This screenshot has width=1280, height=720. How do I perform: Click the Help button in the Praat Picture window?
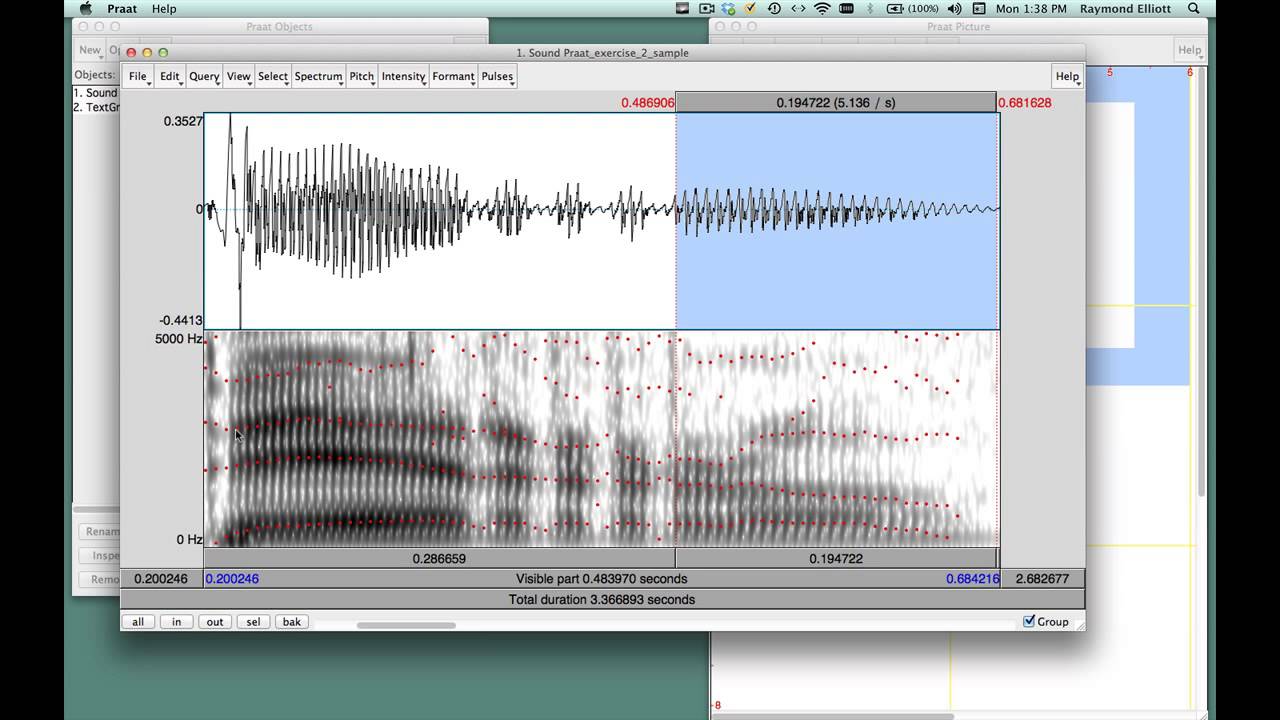1189,50
